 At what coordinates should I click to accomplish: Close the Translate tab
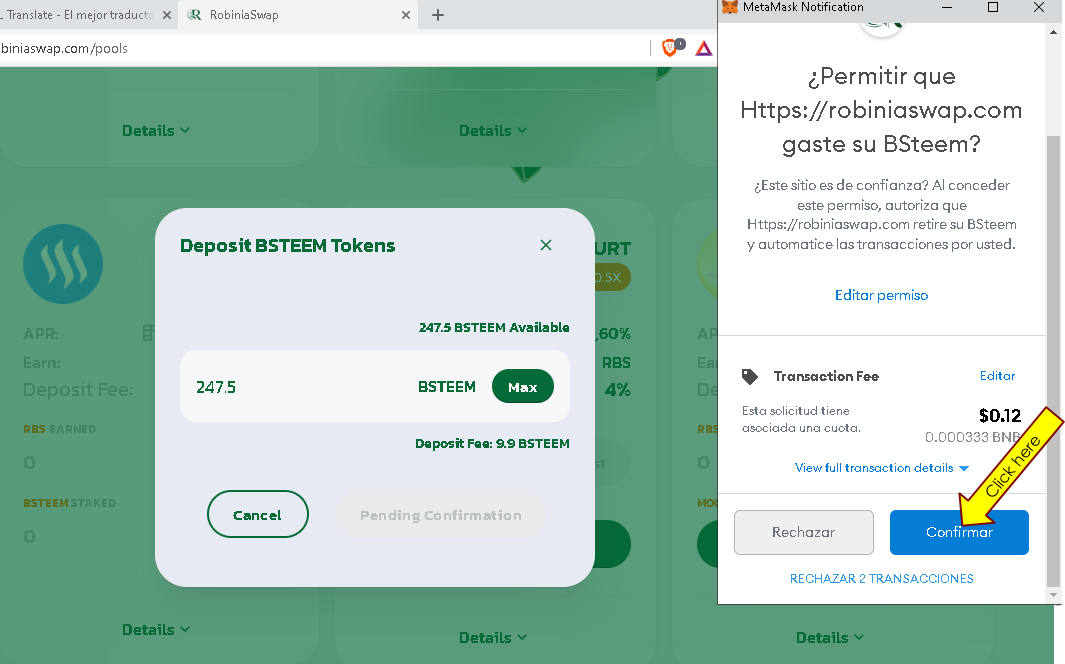(166, 15)
